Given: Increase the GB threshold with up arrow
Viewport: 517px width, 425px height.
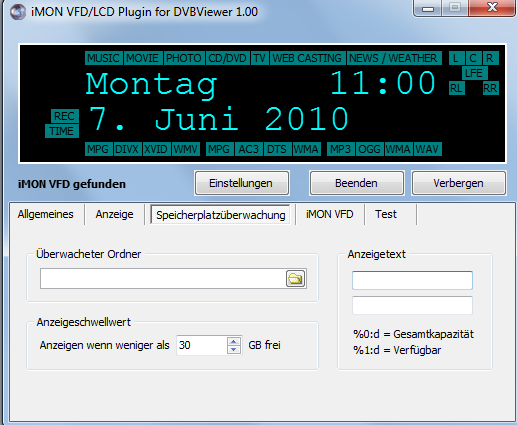Looking at the screenshot, I should [x=233, y=341].
